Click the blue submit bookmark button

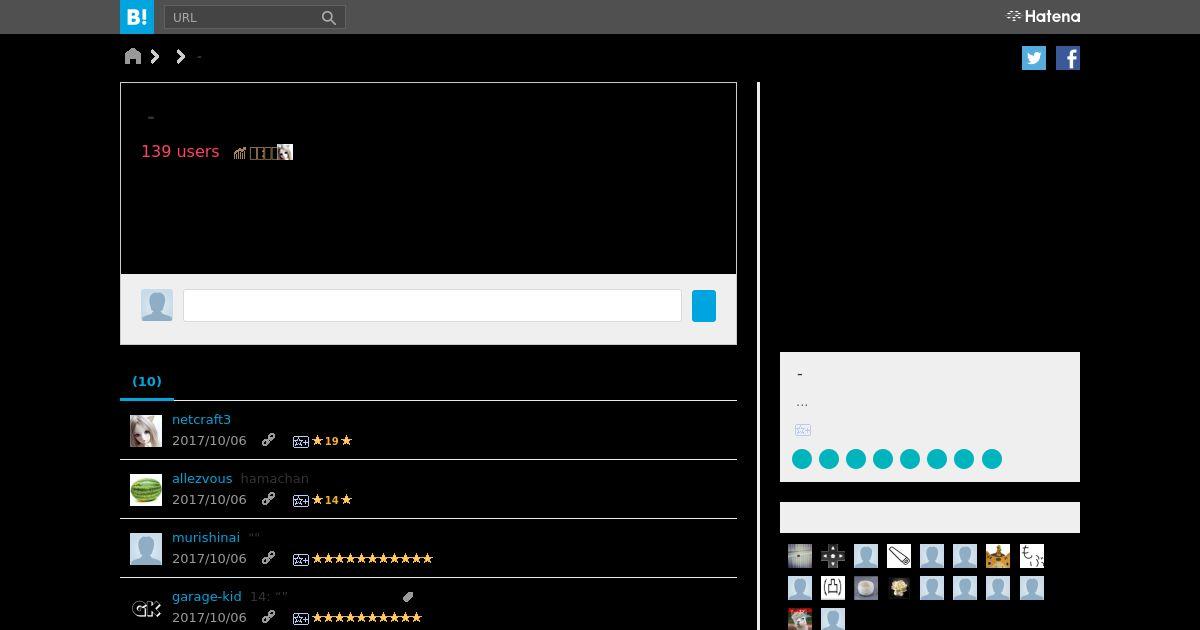tap(704, 305)
